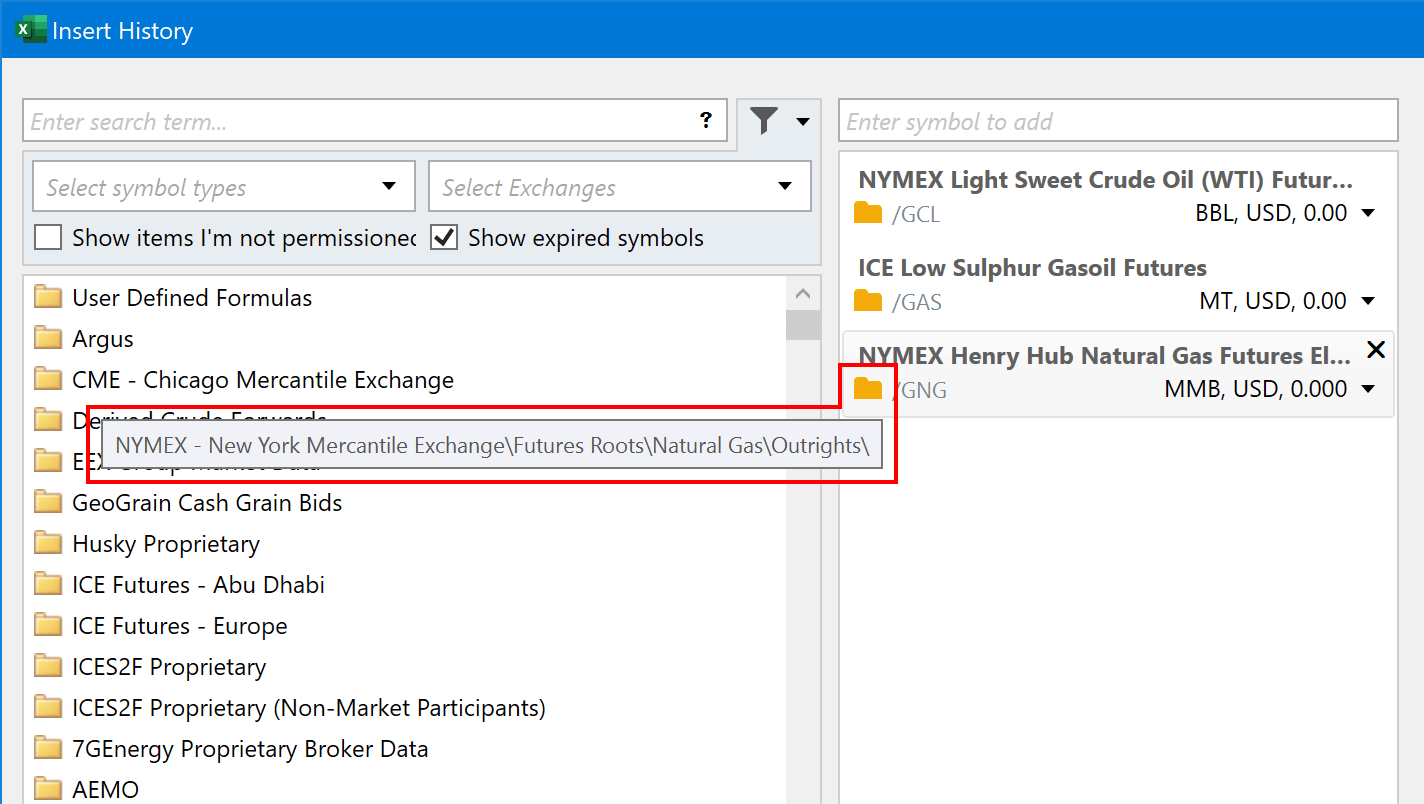Select ICE Futures - Abu Dhabi item
The image size is (1424, 804).
coord(198,585)
